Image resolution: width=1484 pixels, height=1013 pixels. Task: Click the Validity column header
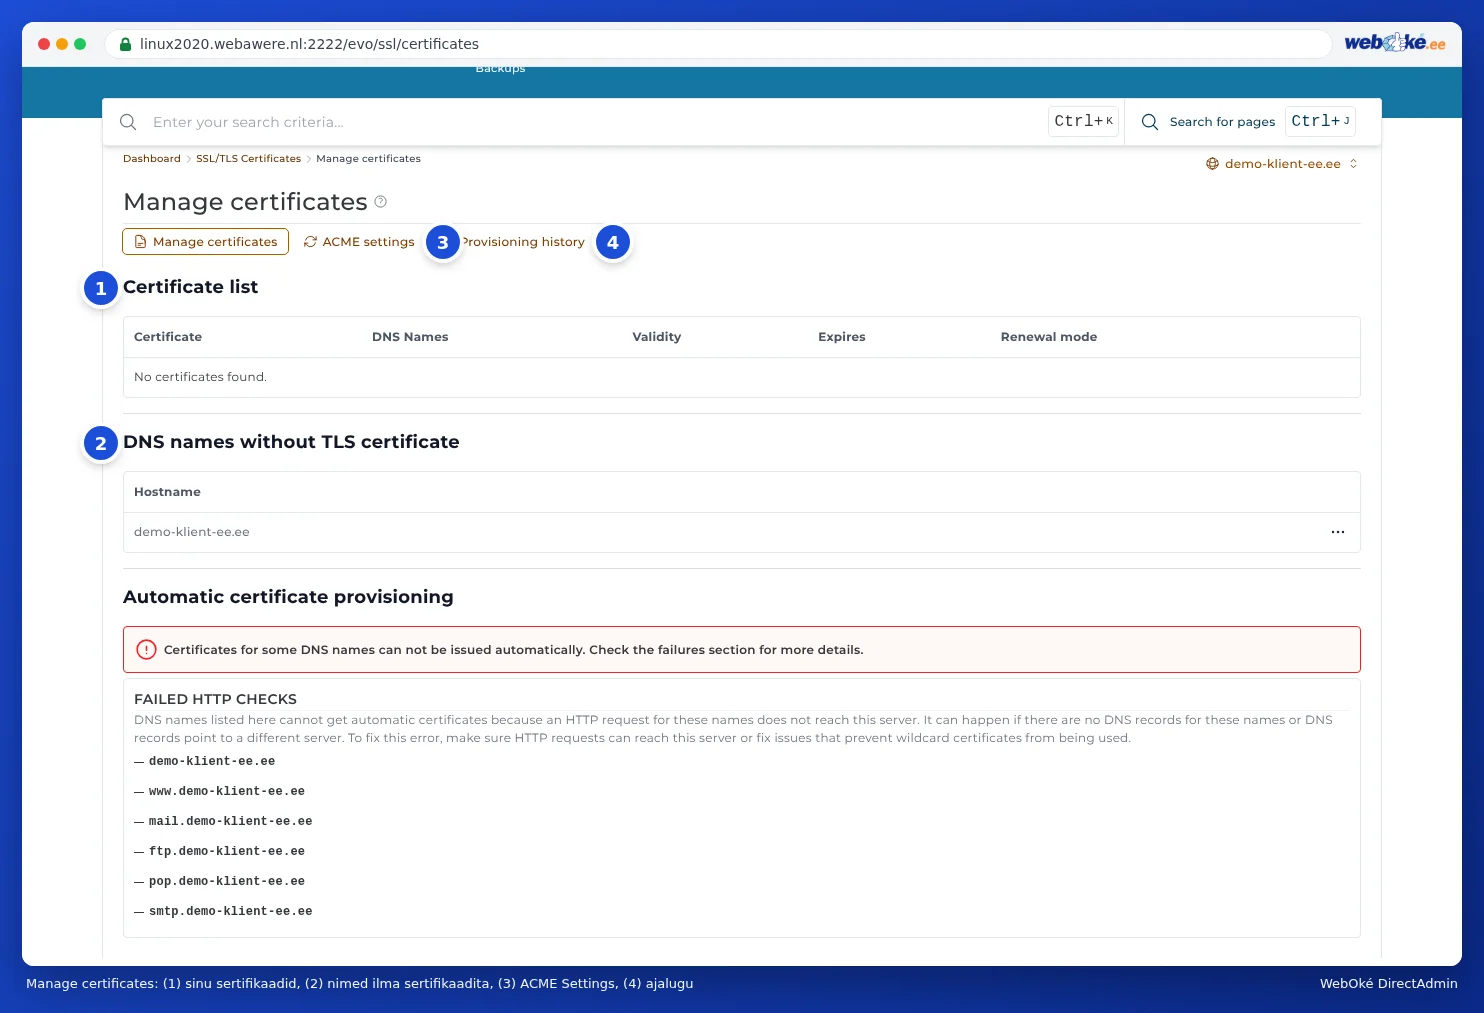point(657,337)
